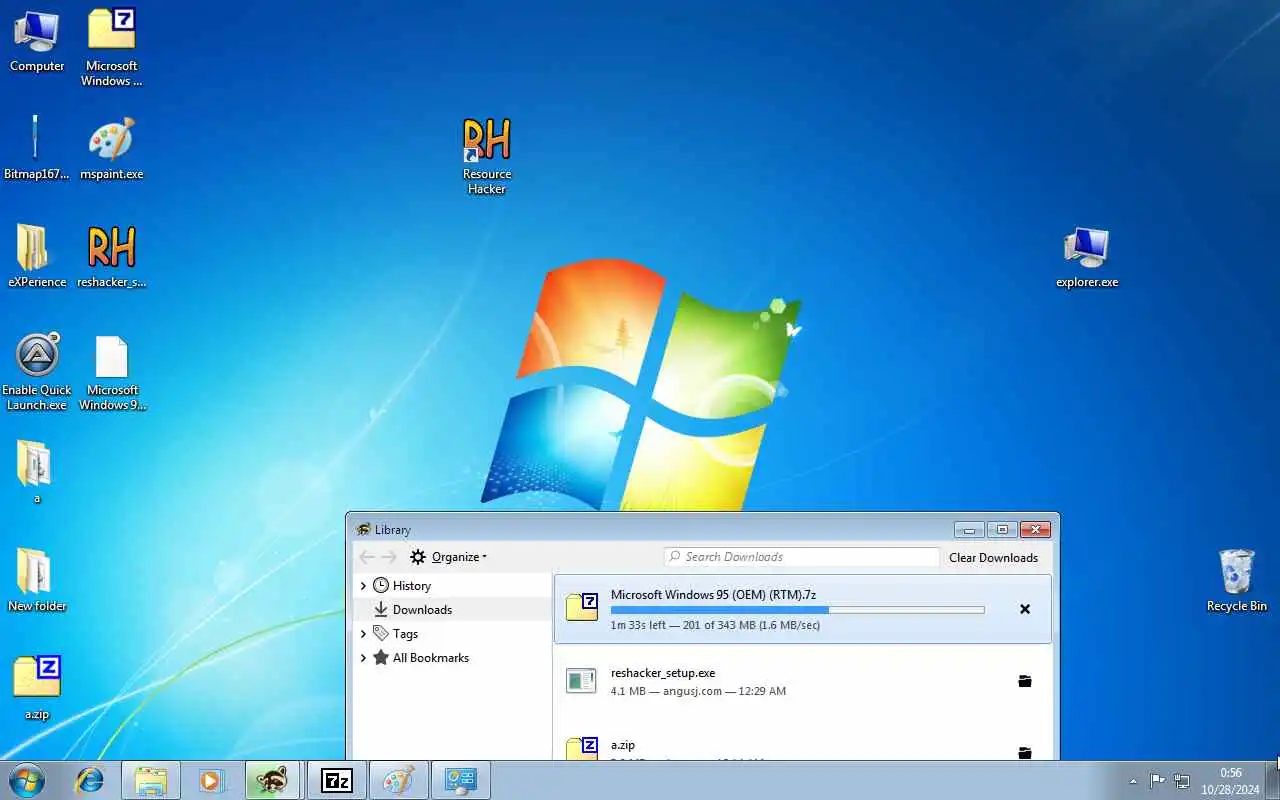Open Windows Explorer from the taskbar
Screen dimensions: 1280x800
click(x=151, y=780)
